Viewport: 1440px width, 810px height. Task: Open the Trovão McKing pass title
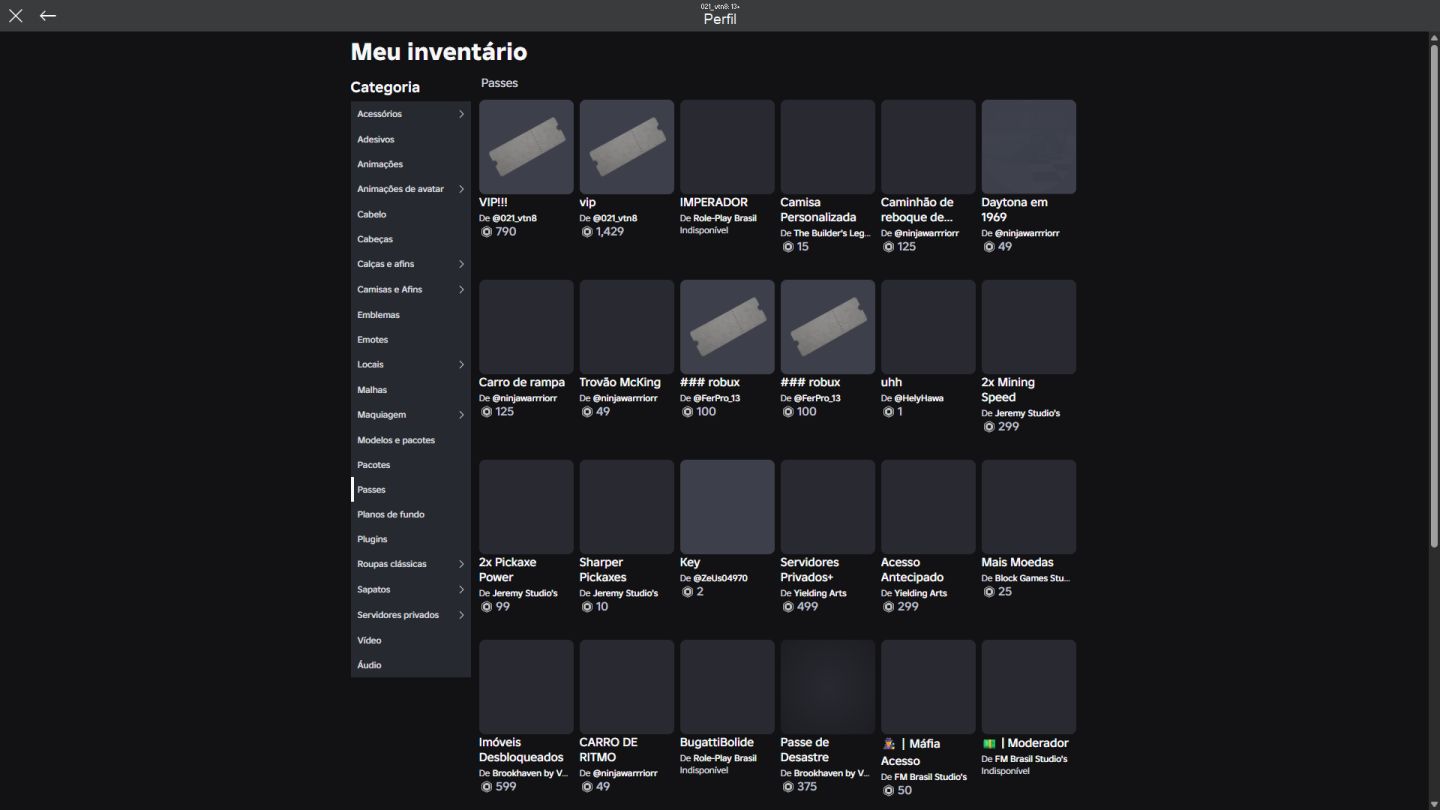coord(620,382)
